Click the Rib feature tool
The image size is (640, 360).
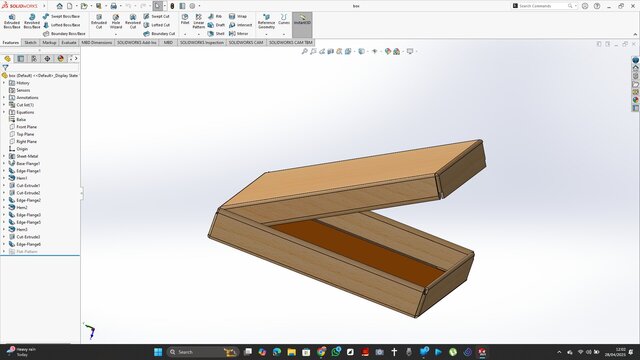click(215, 16)
